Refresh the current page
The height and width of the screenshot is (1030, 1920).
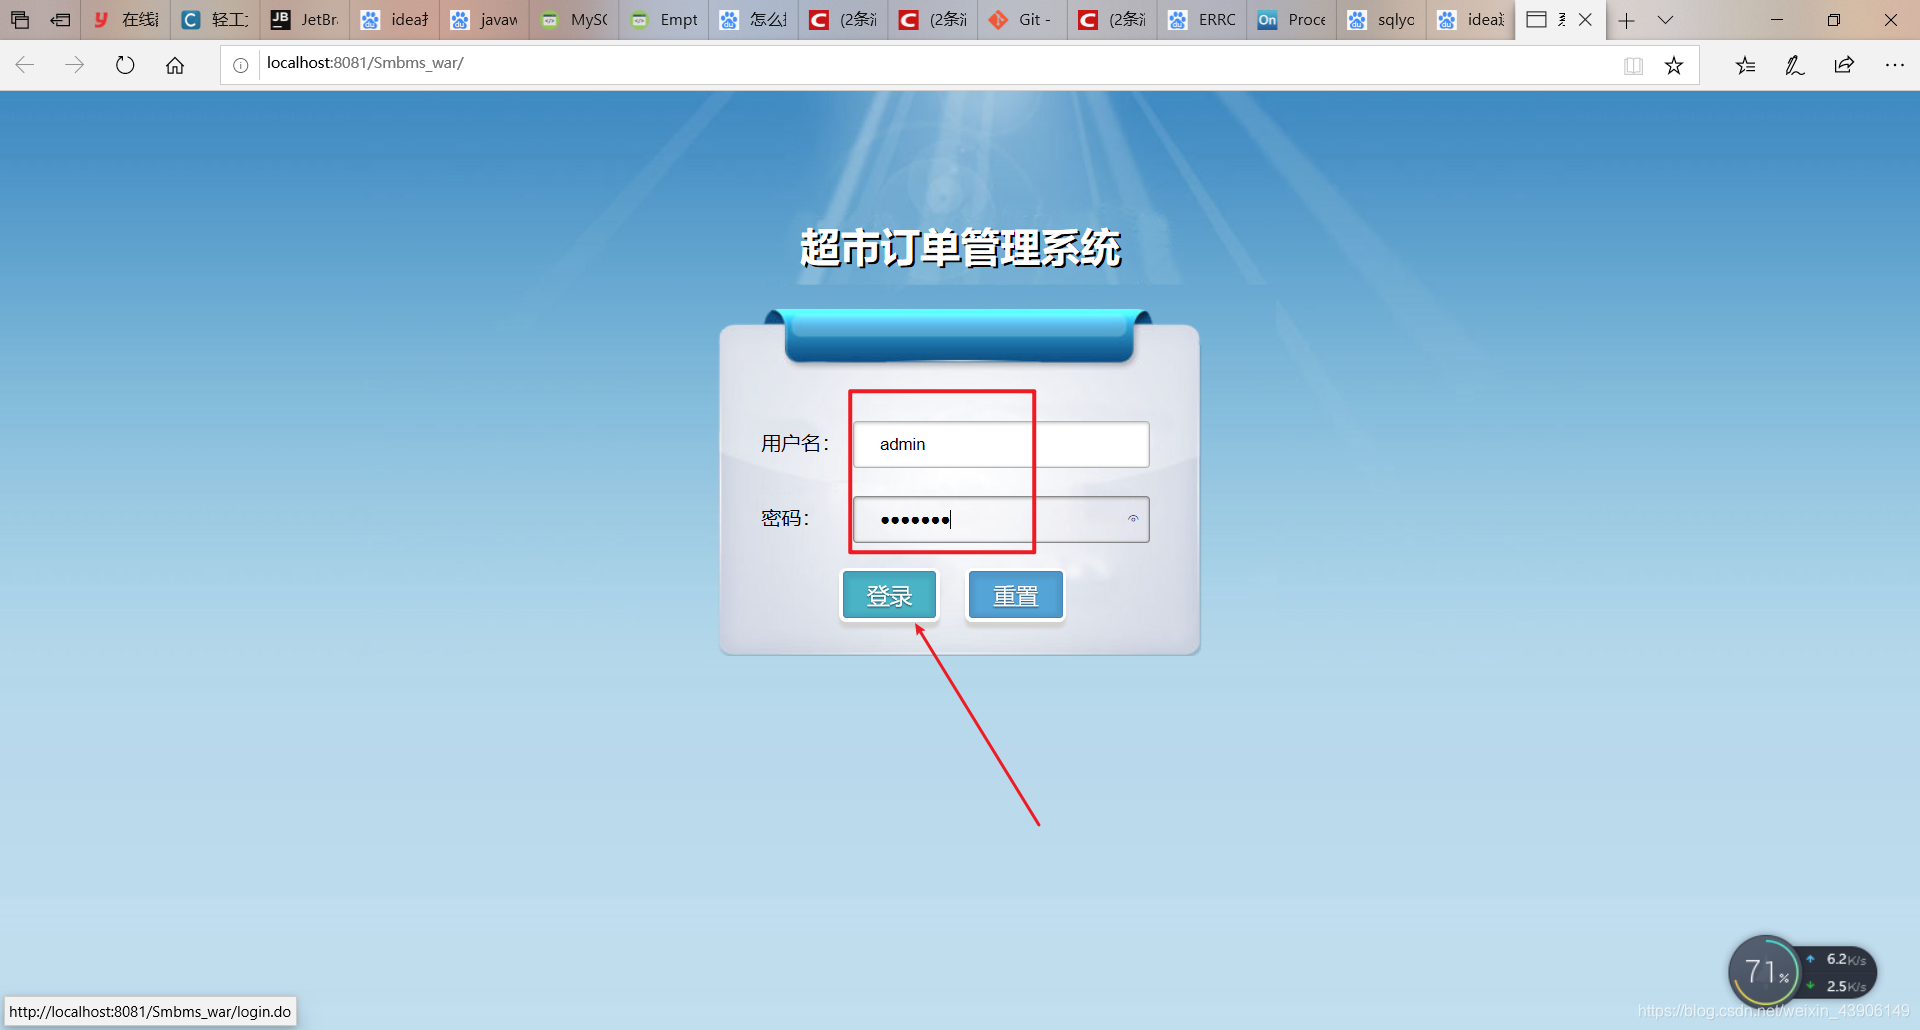click(124, 63)
